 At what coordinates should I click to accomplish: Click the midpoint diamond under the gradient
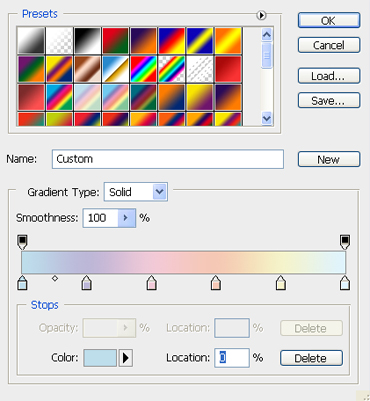point(55,278)
